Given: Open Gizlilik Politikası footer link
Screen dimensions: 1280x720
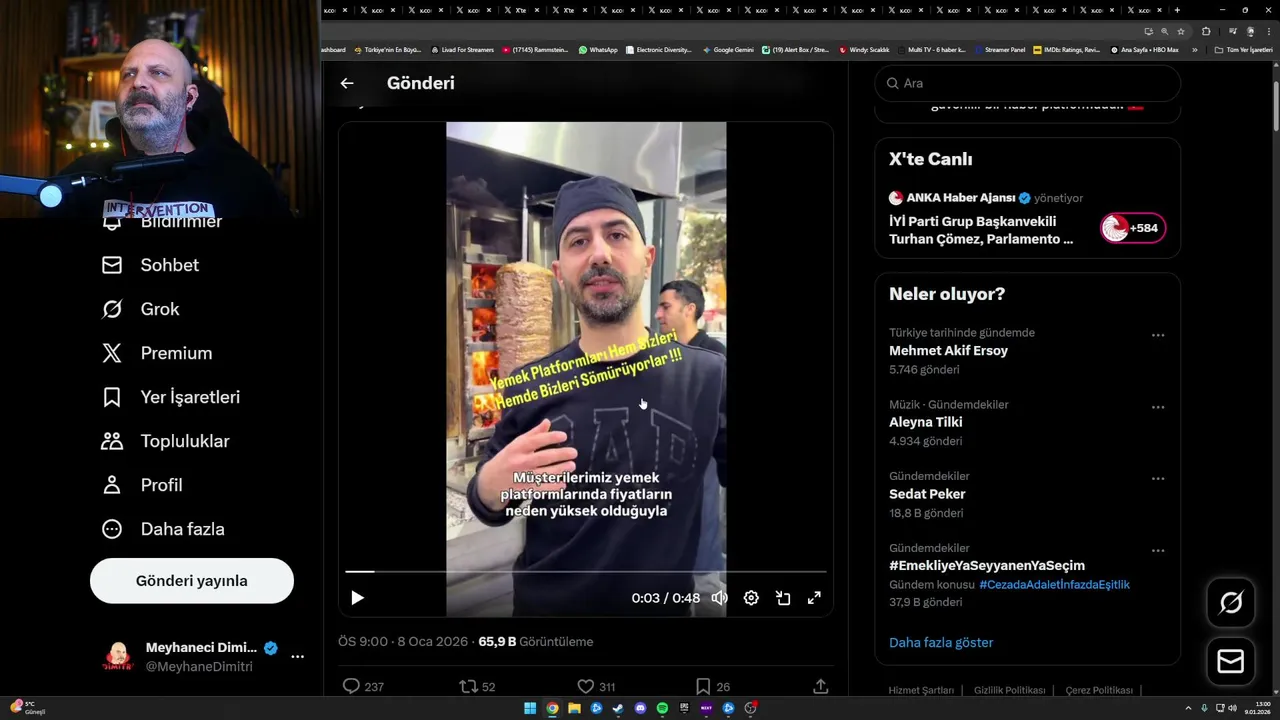Looking at the screenshot, I should [x=1009, y=690].
